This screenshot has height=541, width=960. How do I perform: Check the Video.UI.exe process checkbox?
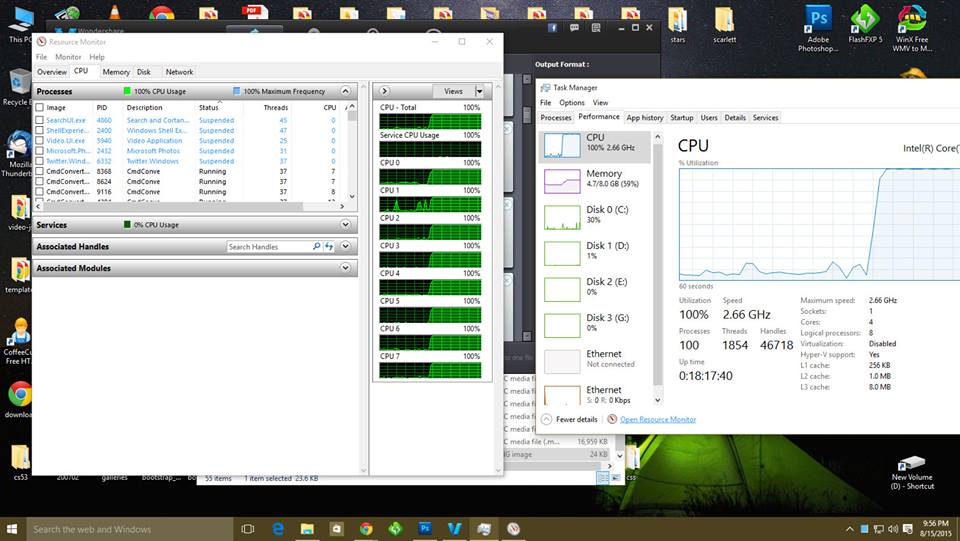pyautogui.click(x=40, y=141)
